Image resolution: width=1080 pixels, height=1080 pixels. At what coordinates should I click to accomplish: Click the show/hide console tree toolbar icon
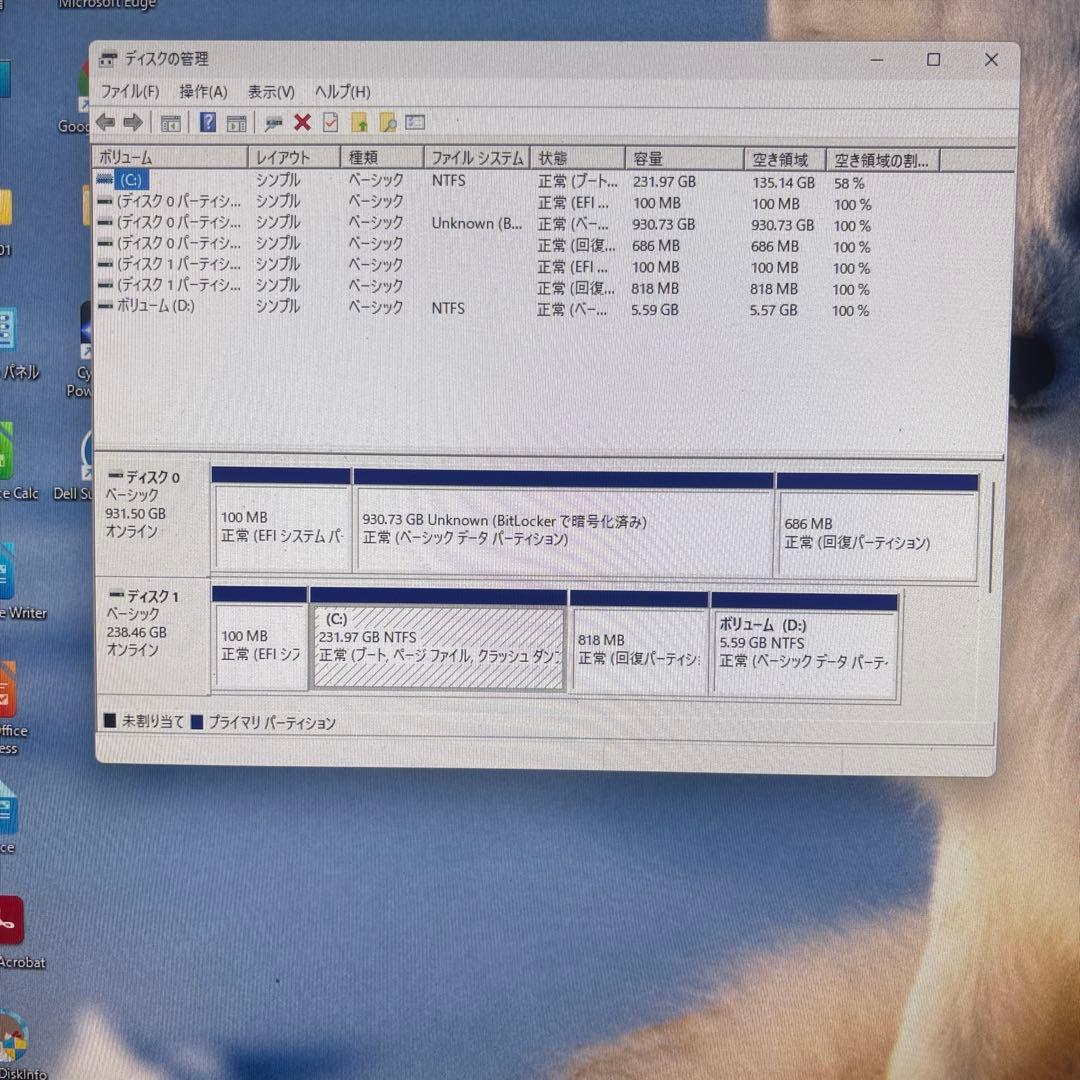click(171, 122)
